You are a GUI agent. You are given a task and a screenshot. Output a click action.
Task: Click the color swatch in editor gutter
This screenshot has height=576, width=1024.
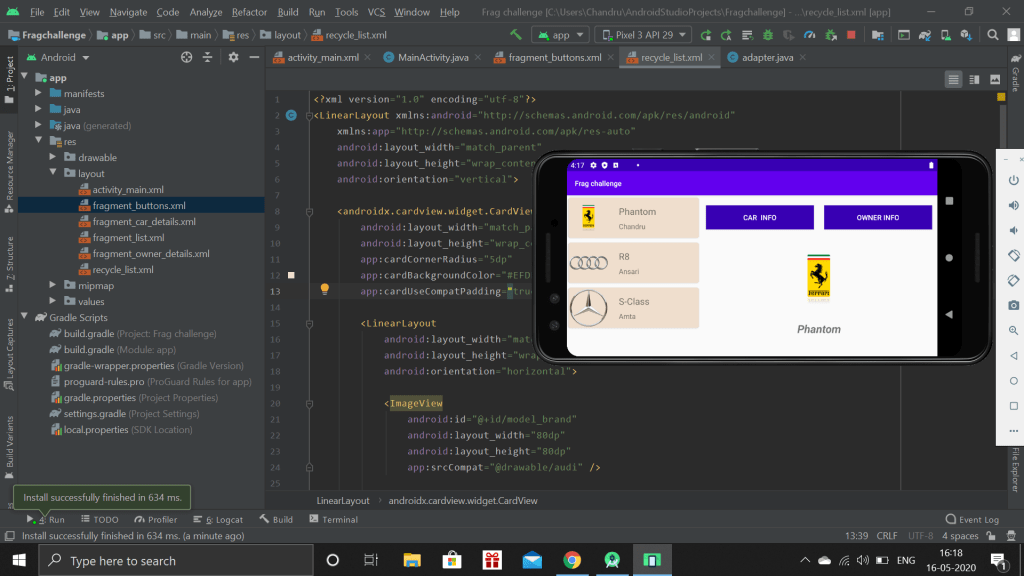291,274
